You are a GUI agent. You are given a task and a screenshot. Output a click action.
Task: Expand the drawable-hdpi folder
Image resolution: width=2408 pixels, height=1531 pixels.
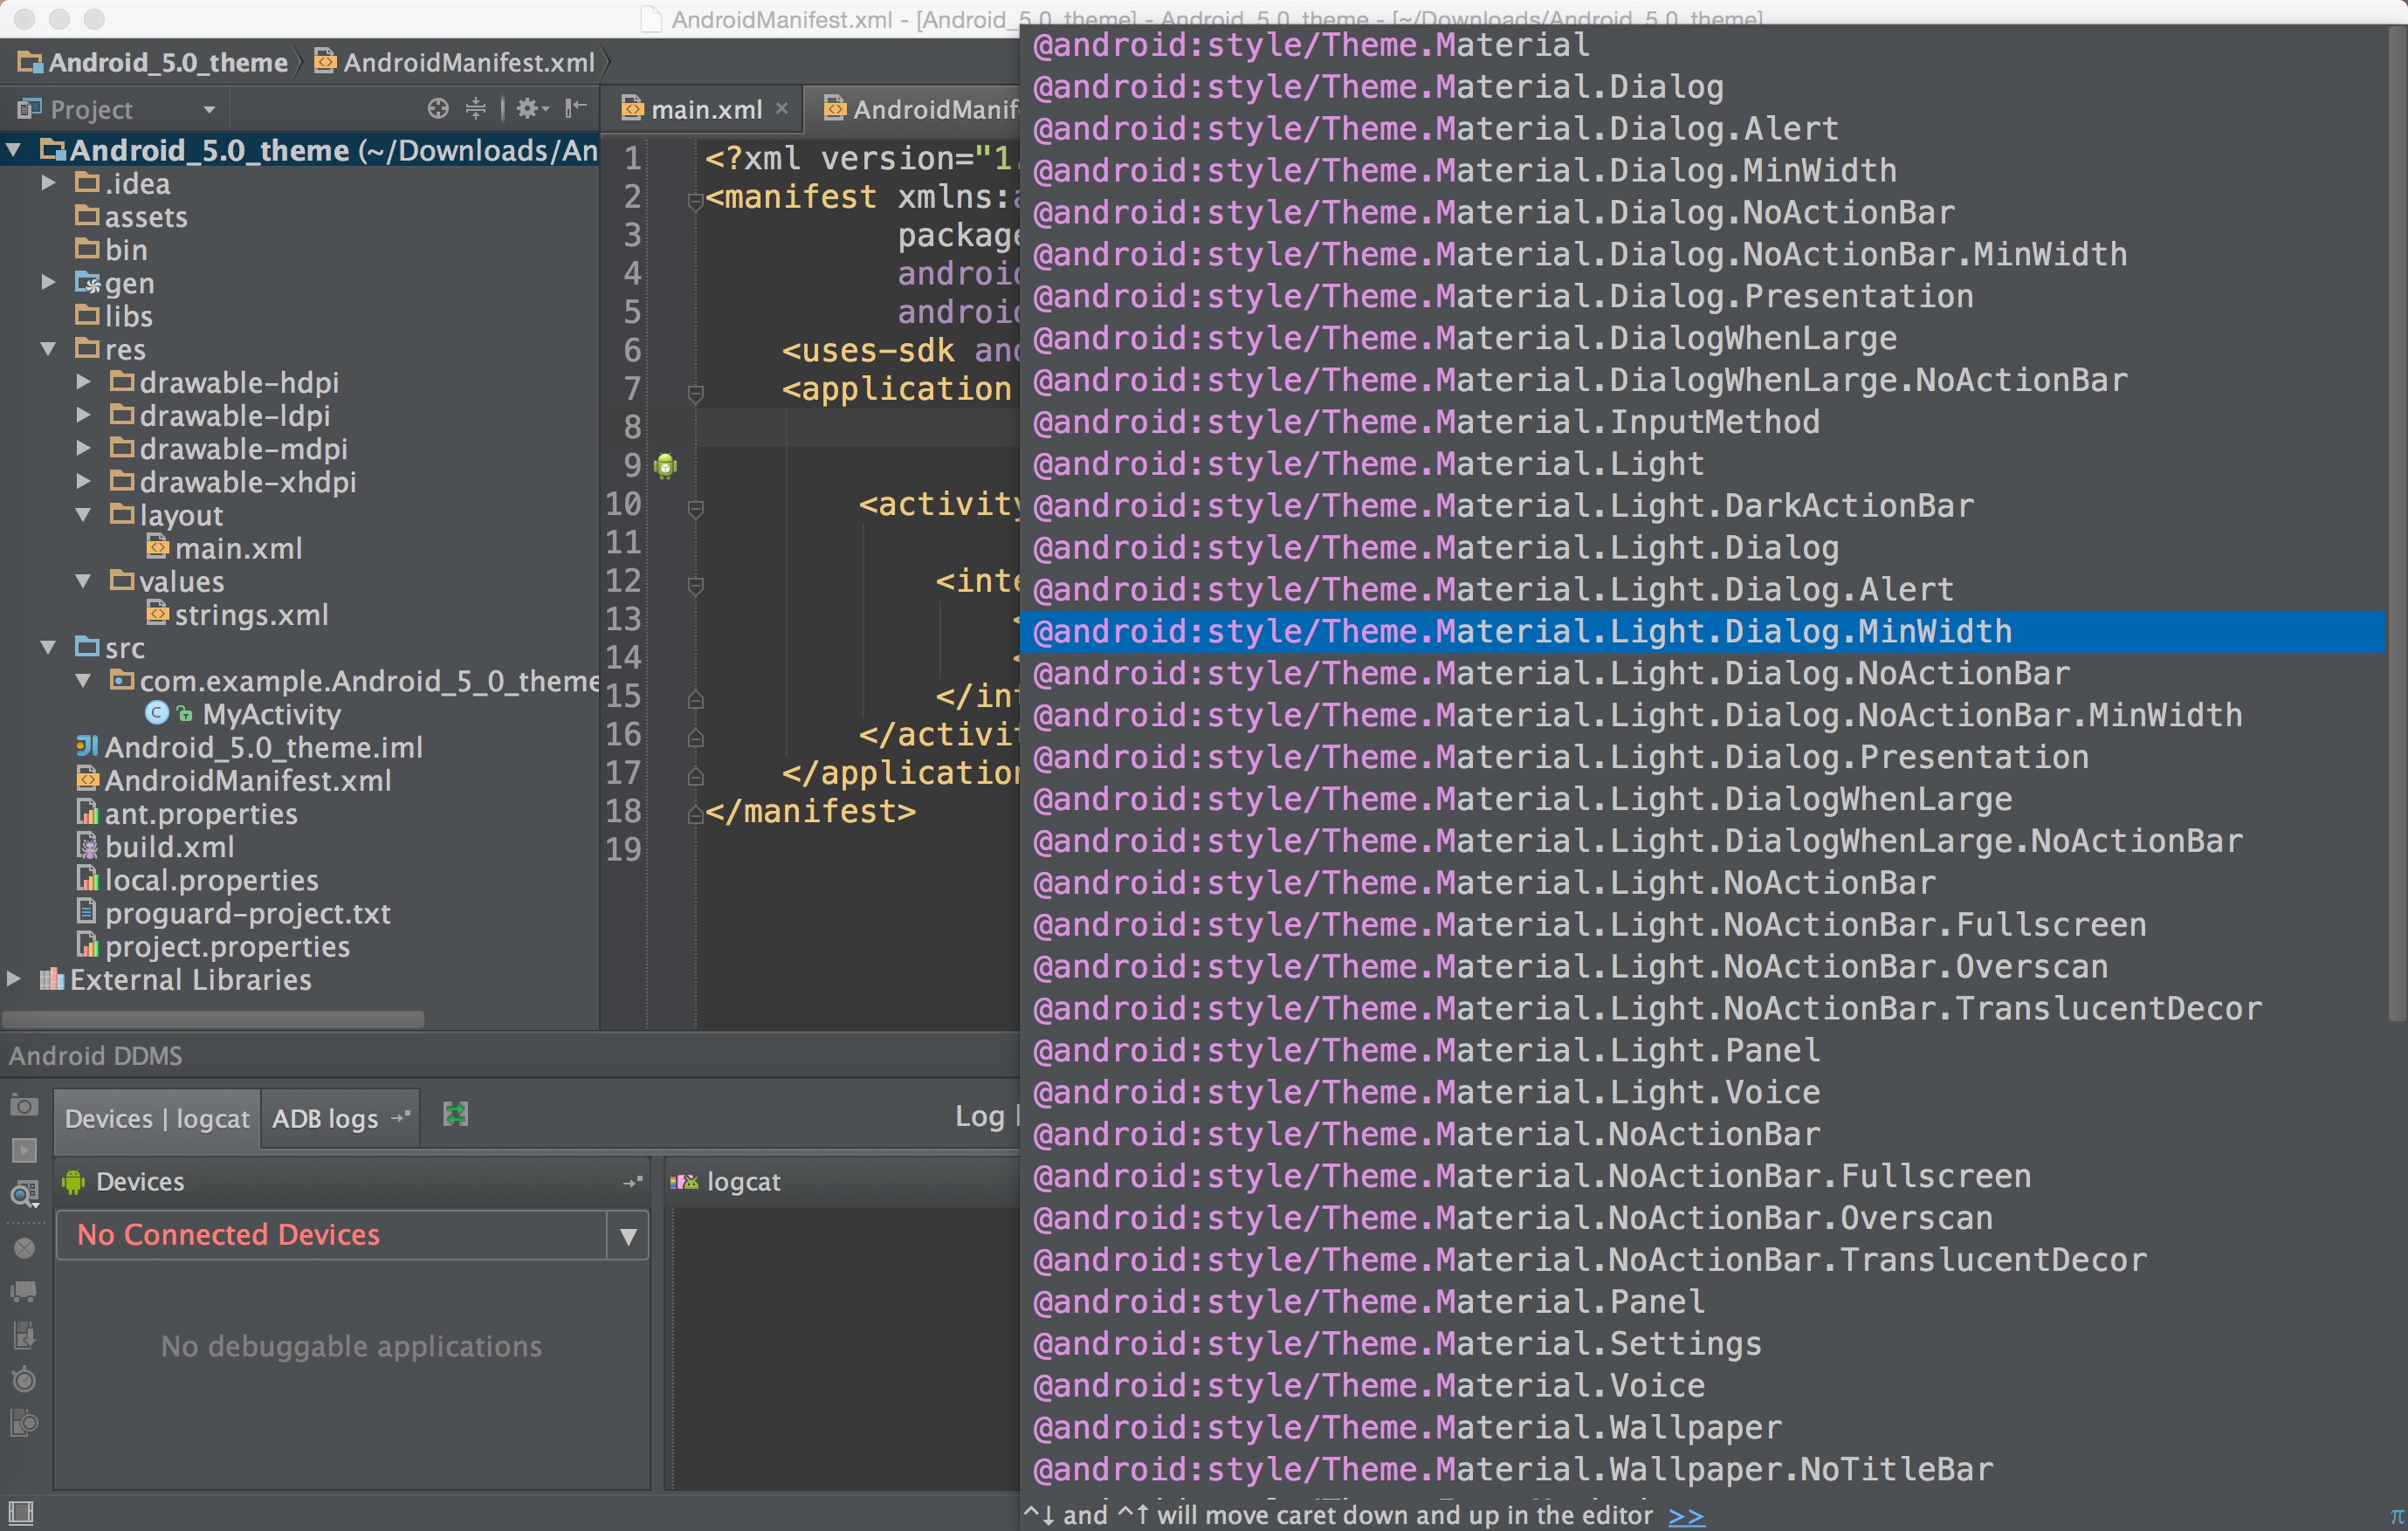(x=84, y=382)
